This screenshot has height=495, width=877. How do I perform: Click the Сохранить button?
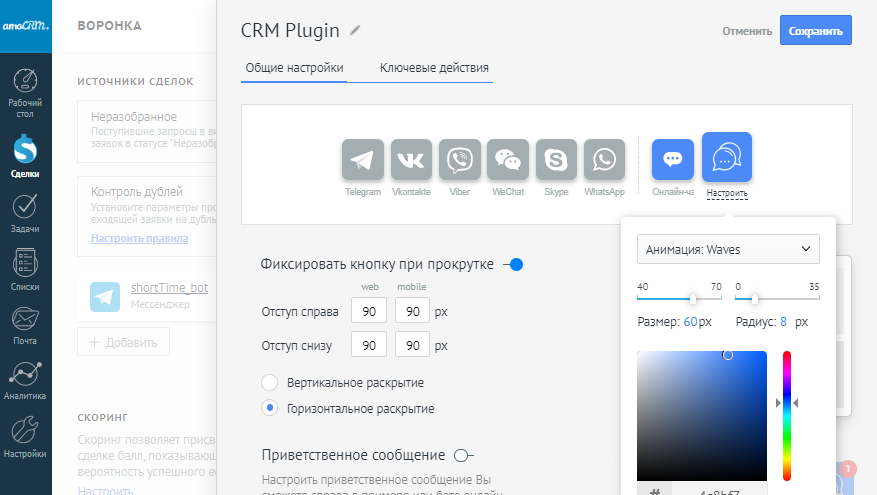(815, 31)
